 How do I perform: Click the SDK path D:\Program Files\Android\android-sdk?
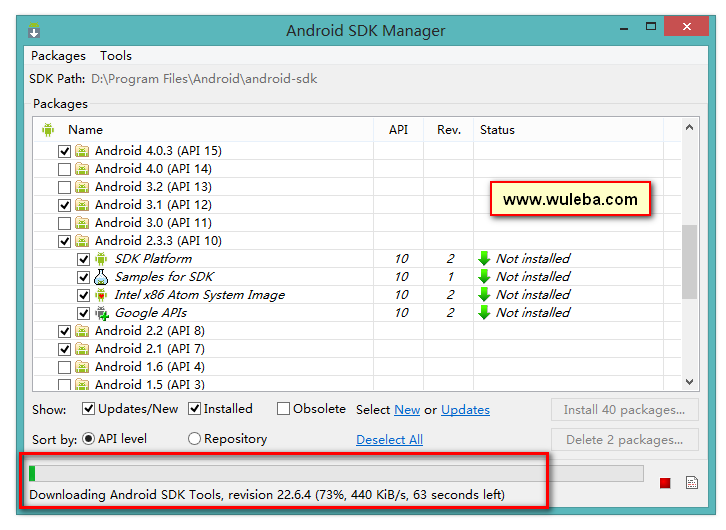204,79
